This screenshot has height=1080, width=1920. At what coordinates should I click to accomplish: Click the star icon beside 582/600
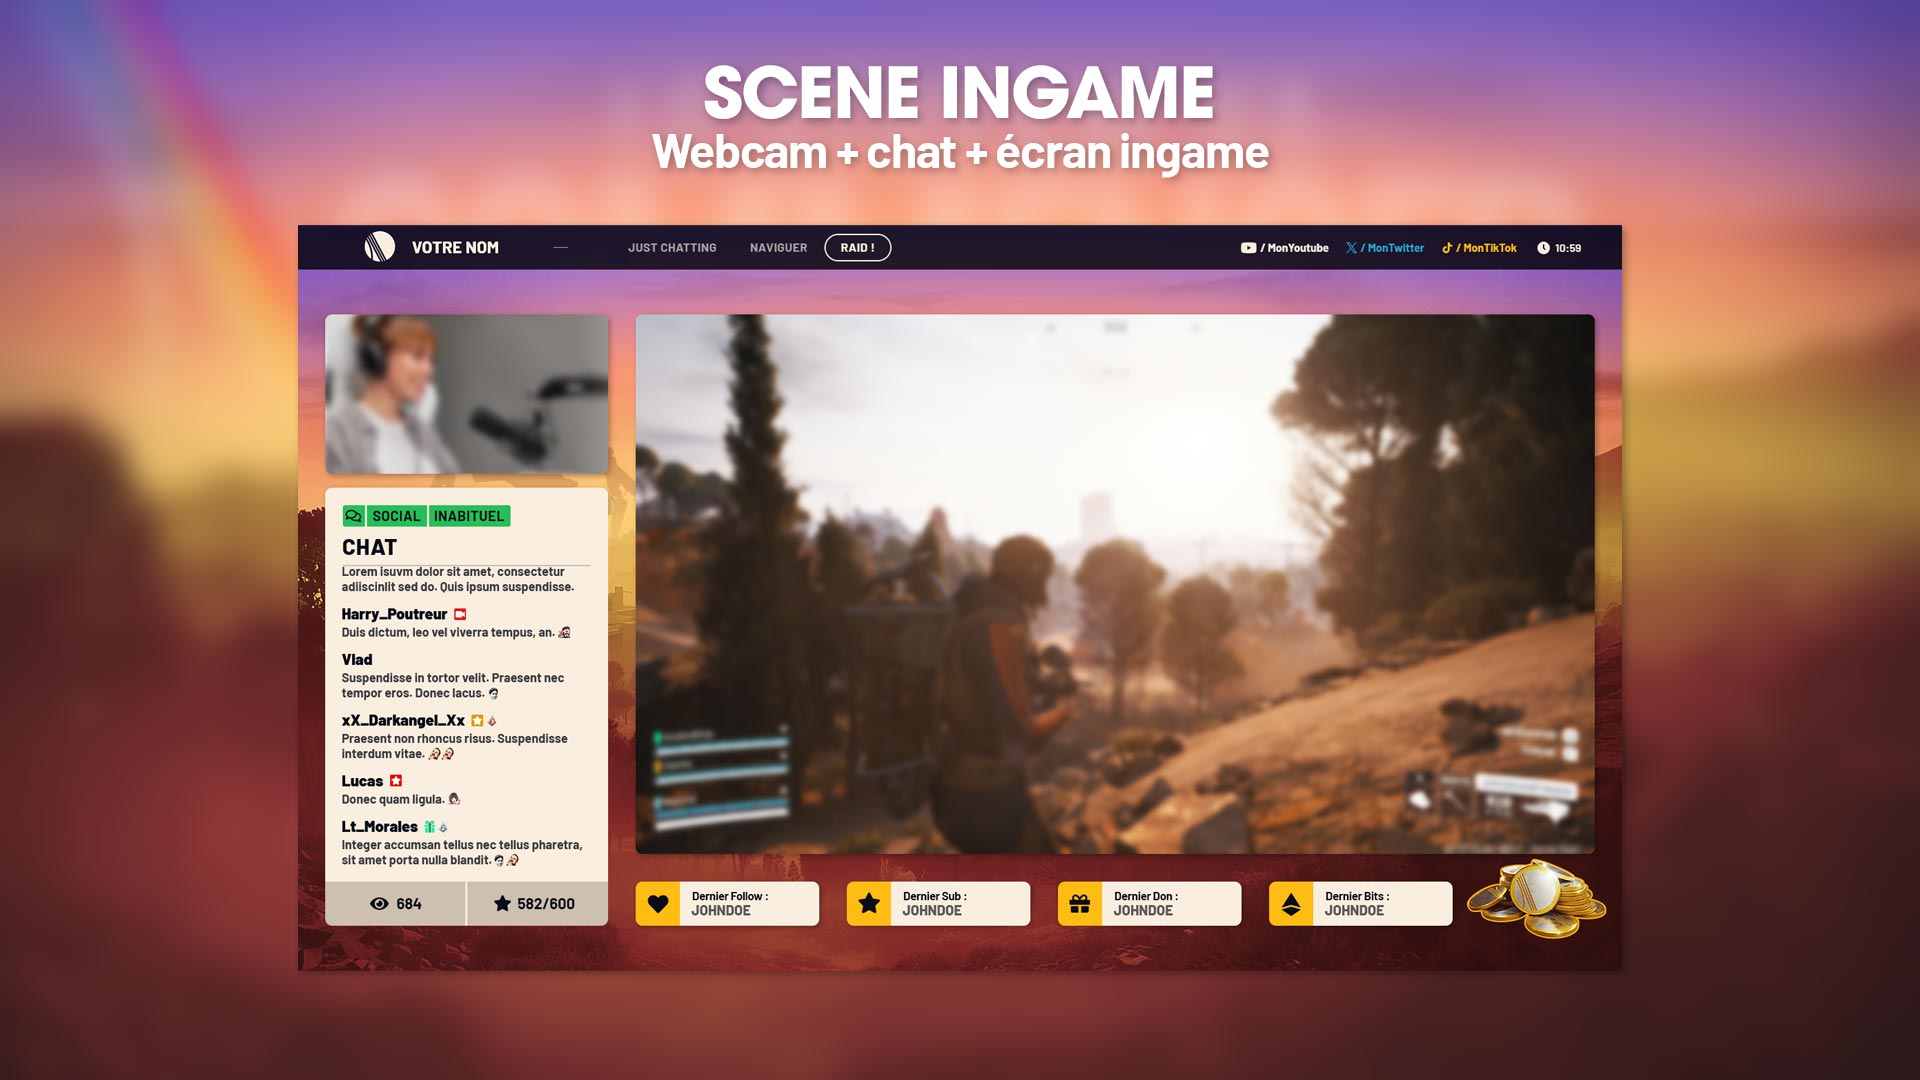pos(502,904)
